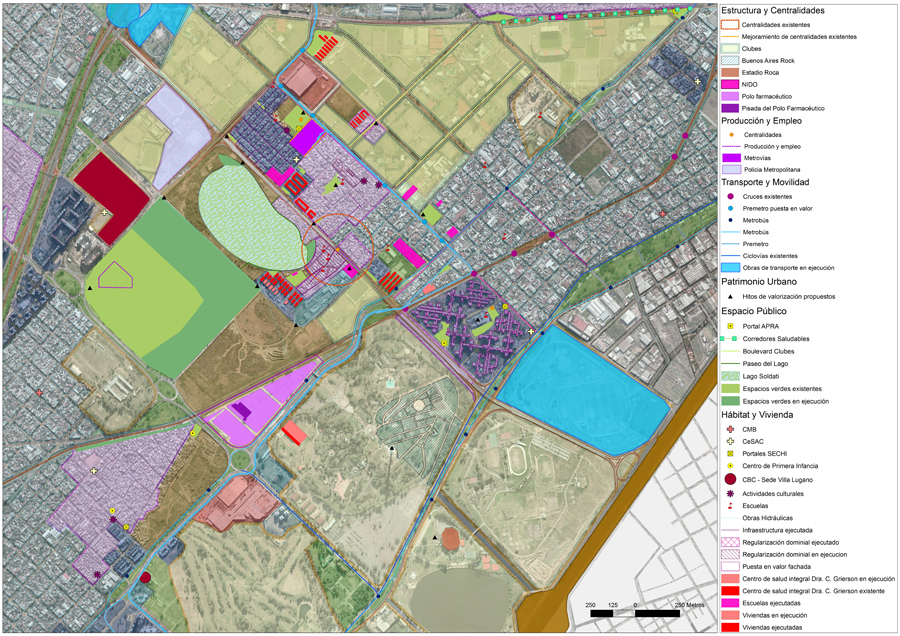The image size is (900, 636).
Task: Pick the Actividades culturales star legend icon
Action: coord(730,493)
